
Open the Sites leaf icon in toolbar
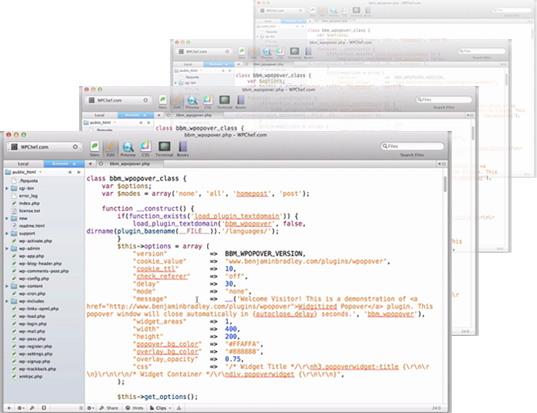pyautogui.click(x=95, y=147)
